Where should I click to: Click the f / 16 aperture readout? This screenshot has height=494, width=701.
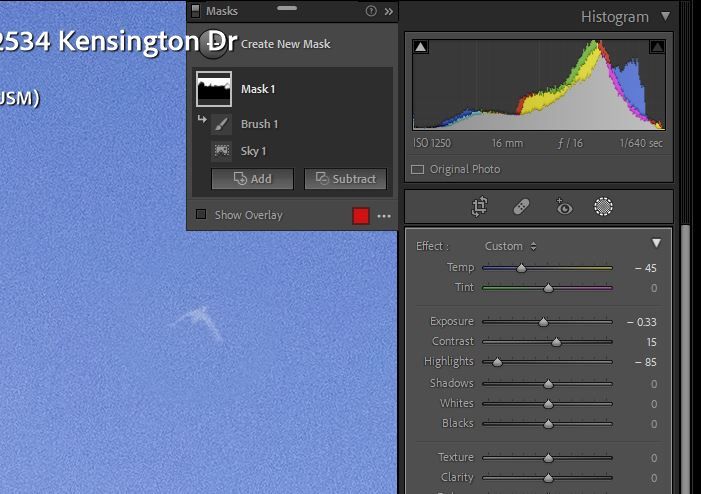tap(570, 144)
